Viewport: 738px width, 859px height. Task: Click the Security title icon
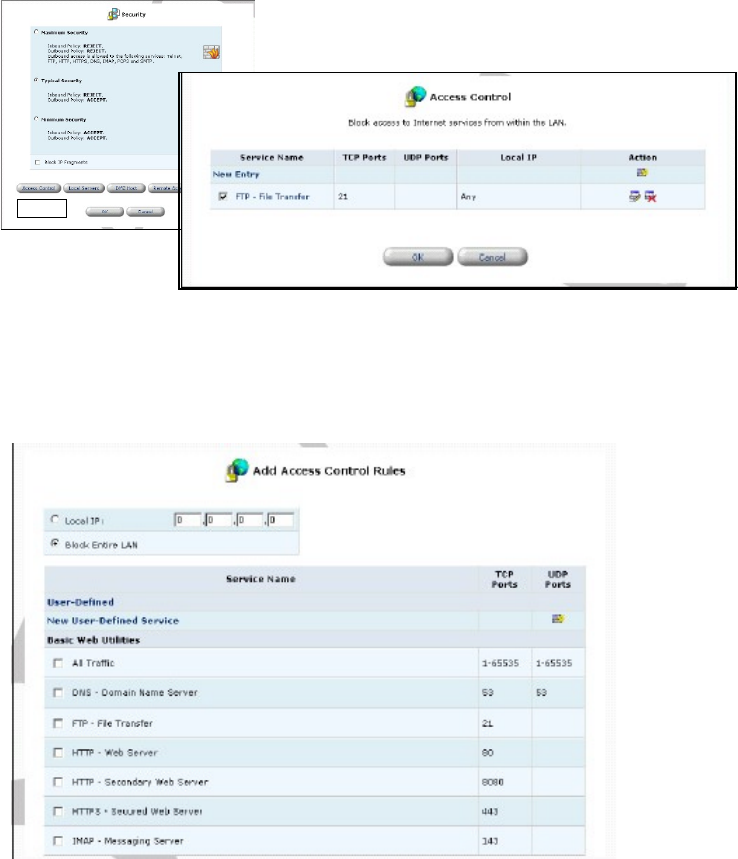[113, 14]
